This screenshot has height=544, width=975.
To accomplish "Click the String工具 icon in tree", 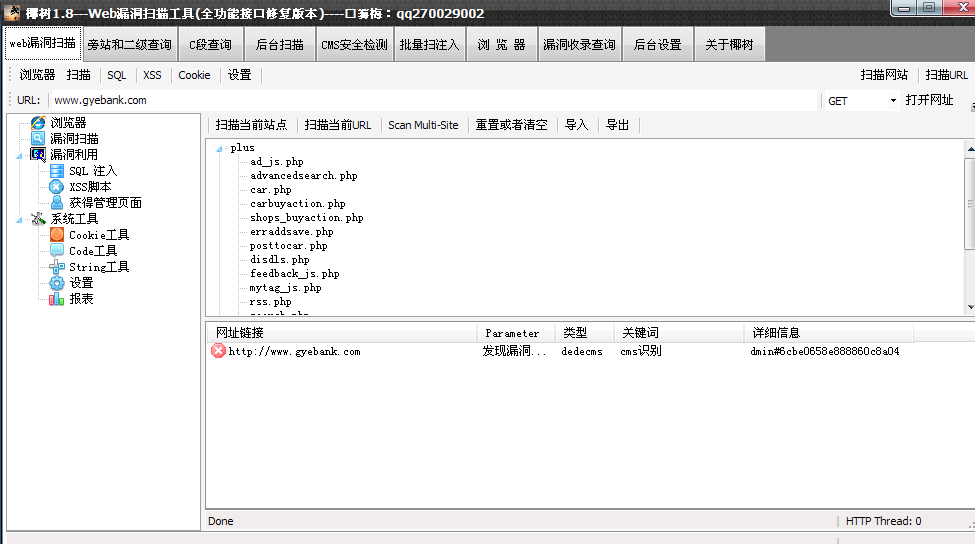I will tap(57, 267).
